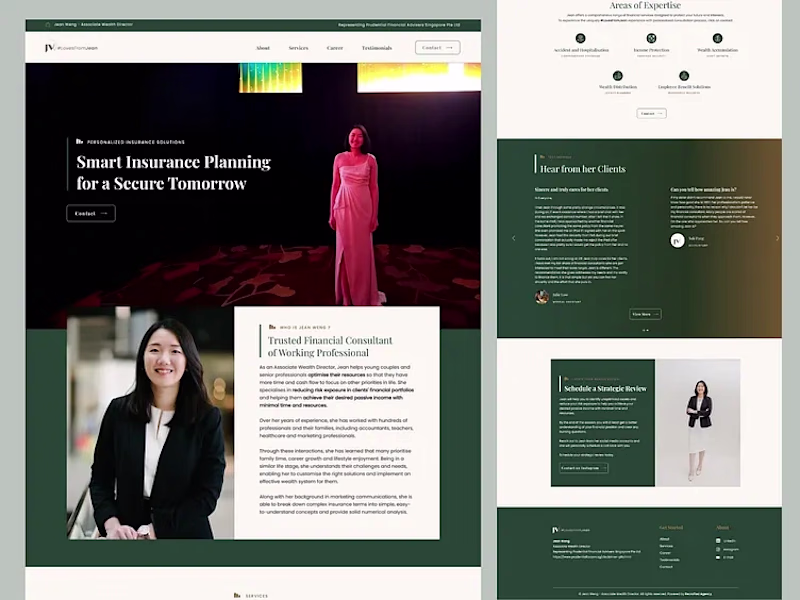Click the Contact button in the header
The width and height of the screenshot is (800, 600).
[x=438, y=47]
